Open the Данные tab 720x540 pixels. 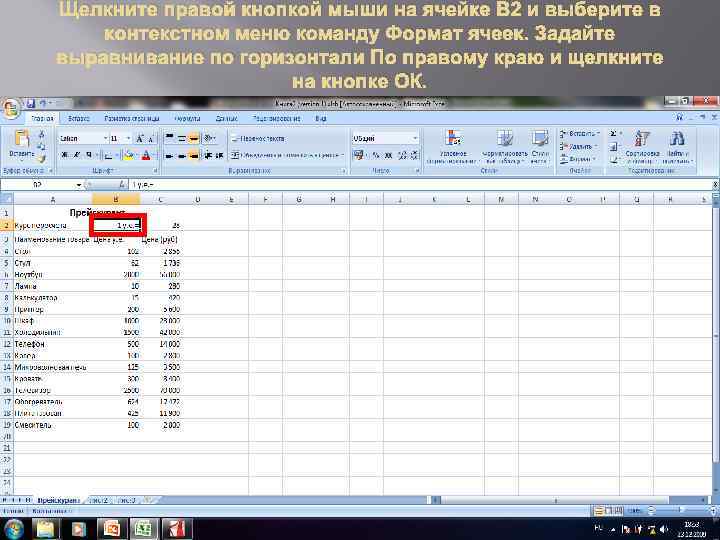pyautogui.click(x=226, y=118)
